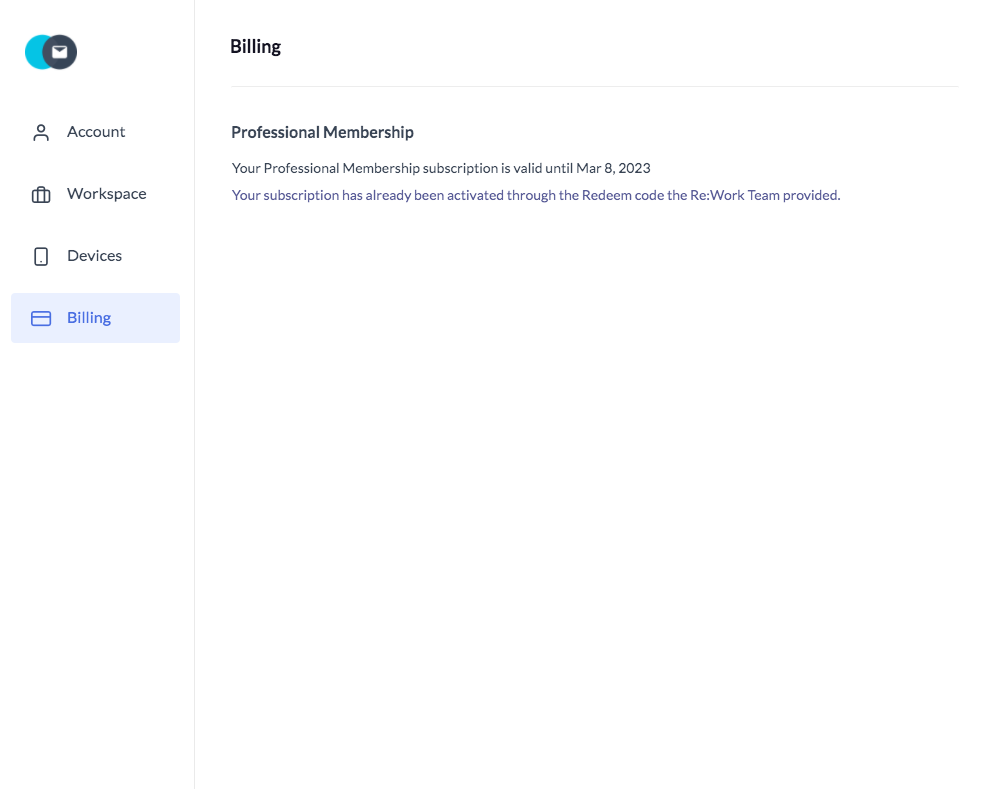Go to the Workspace section
The height and width of the screenshot is (789, 988).
106,193
